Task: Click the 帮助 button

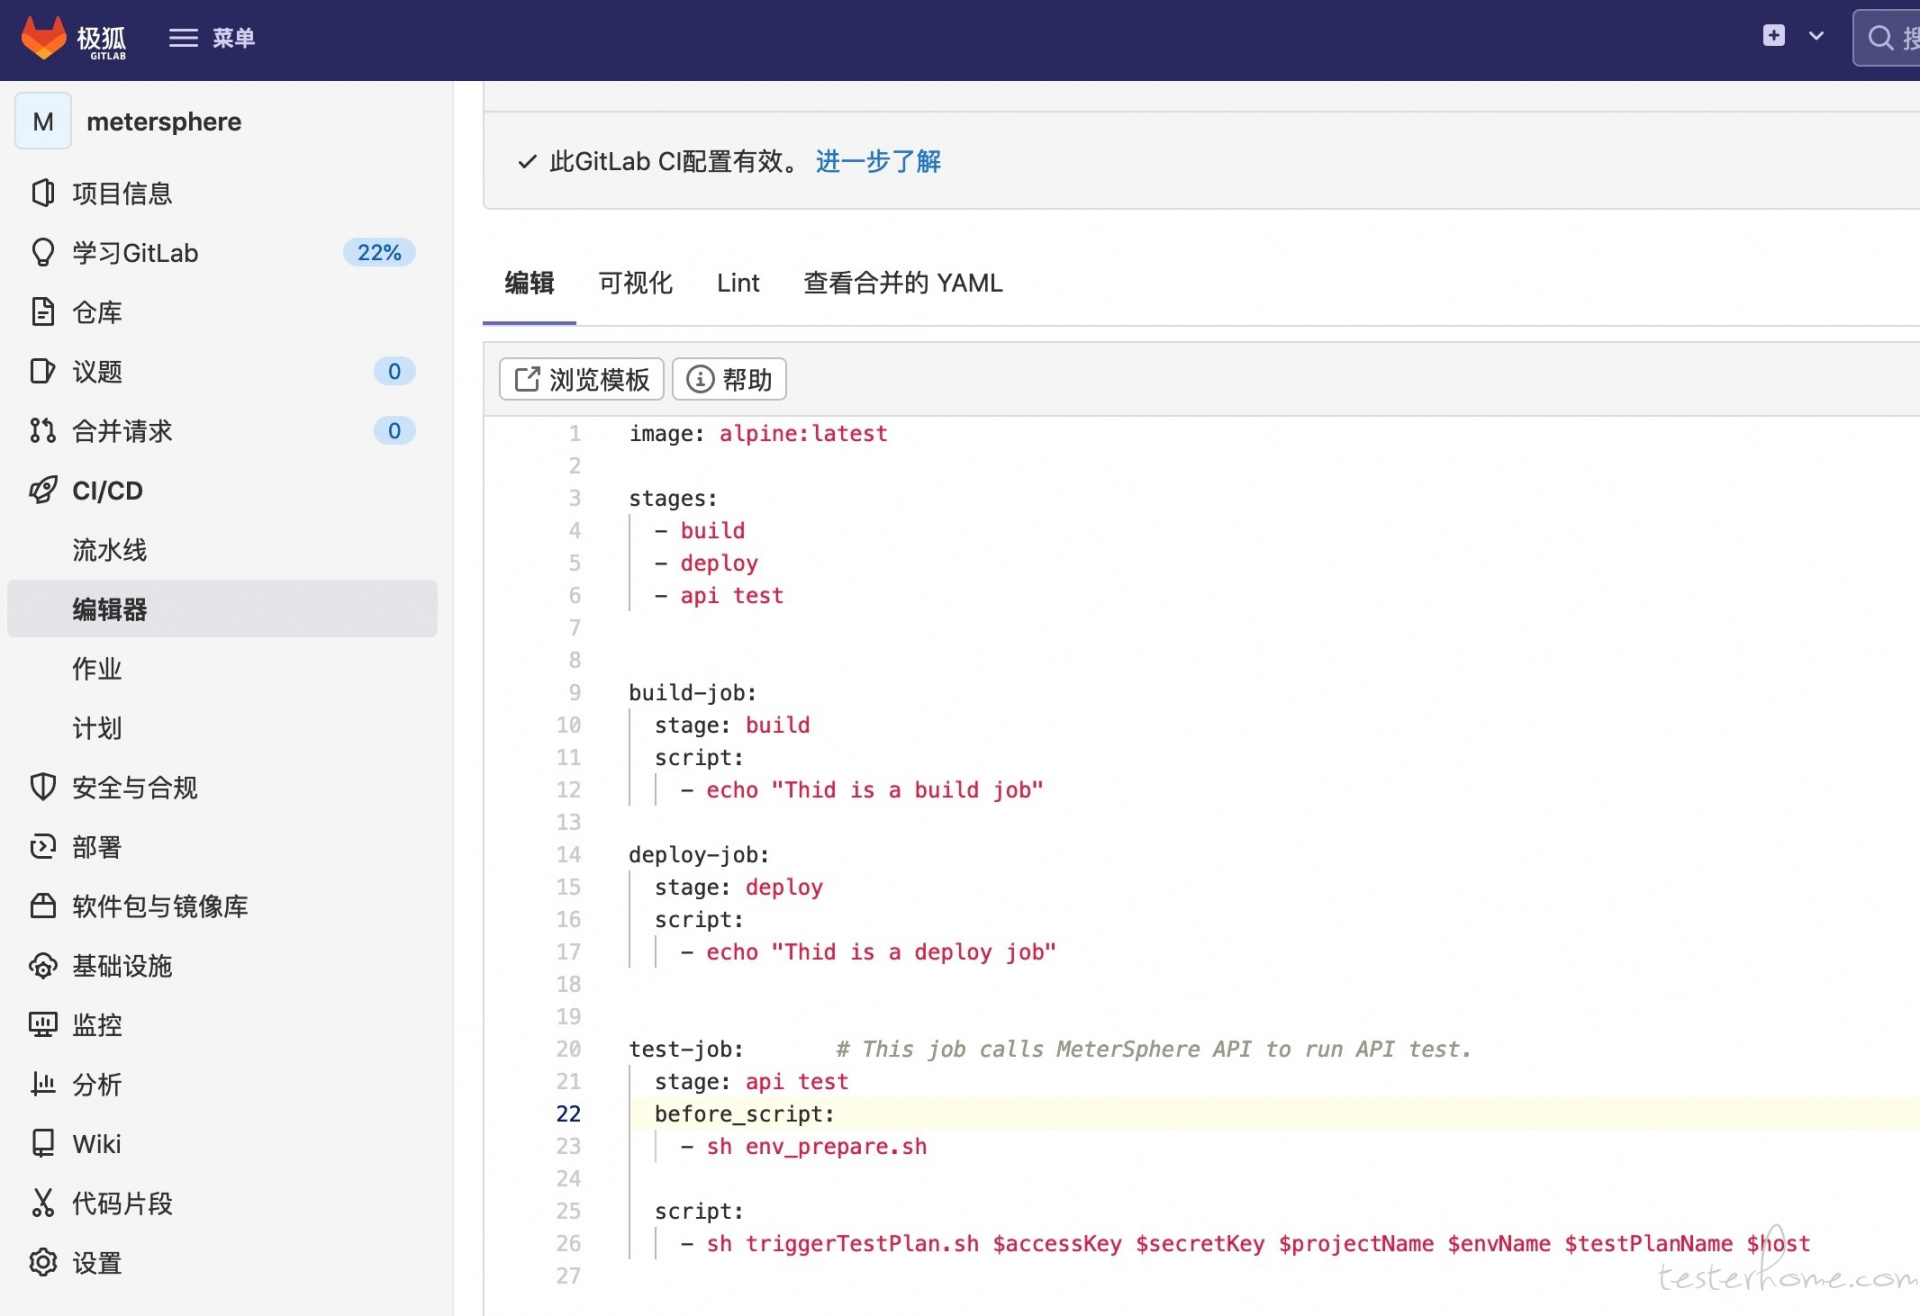Action: tap(729, 380)
